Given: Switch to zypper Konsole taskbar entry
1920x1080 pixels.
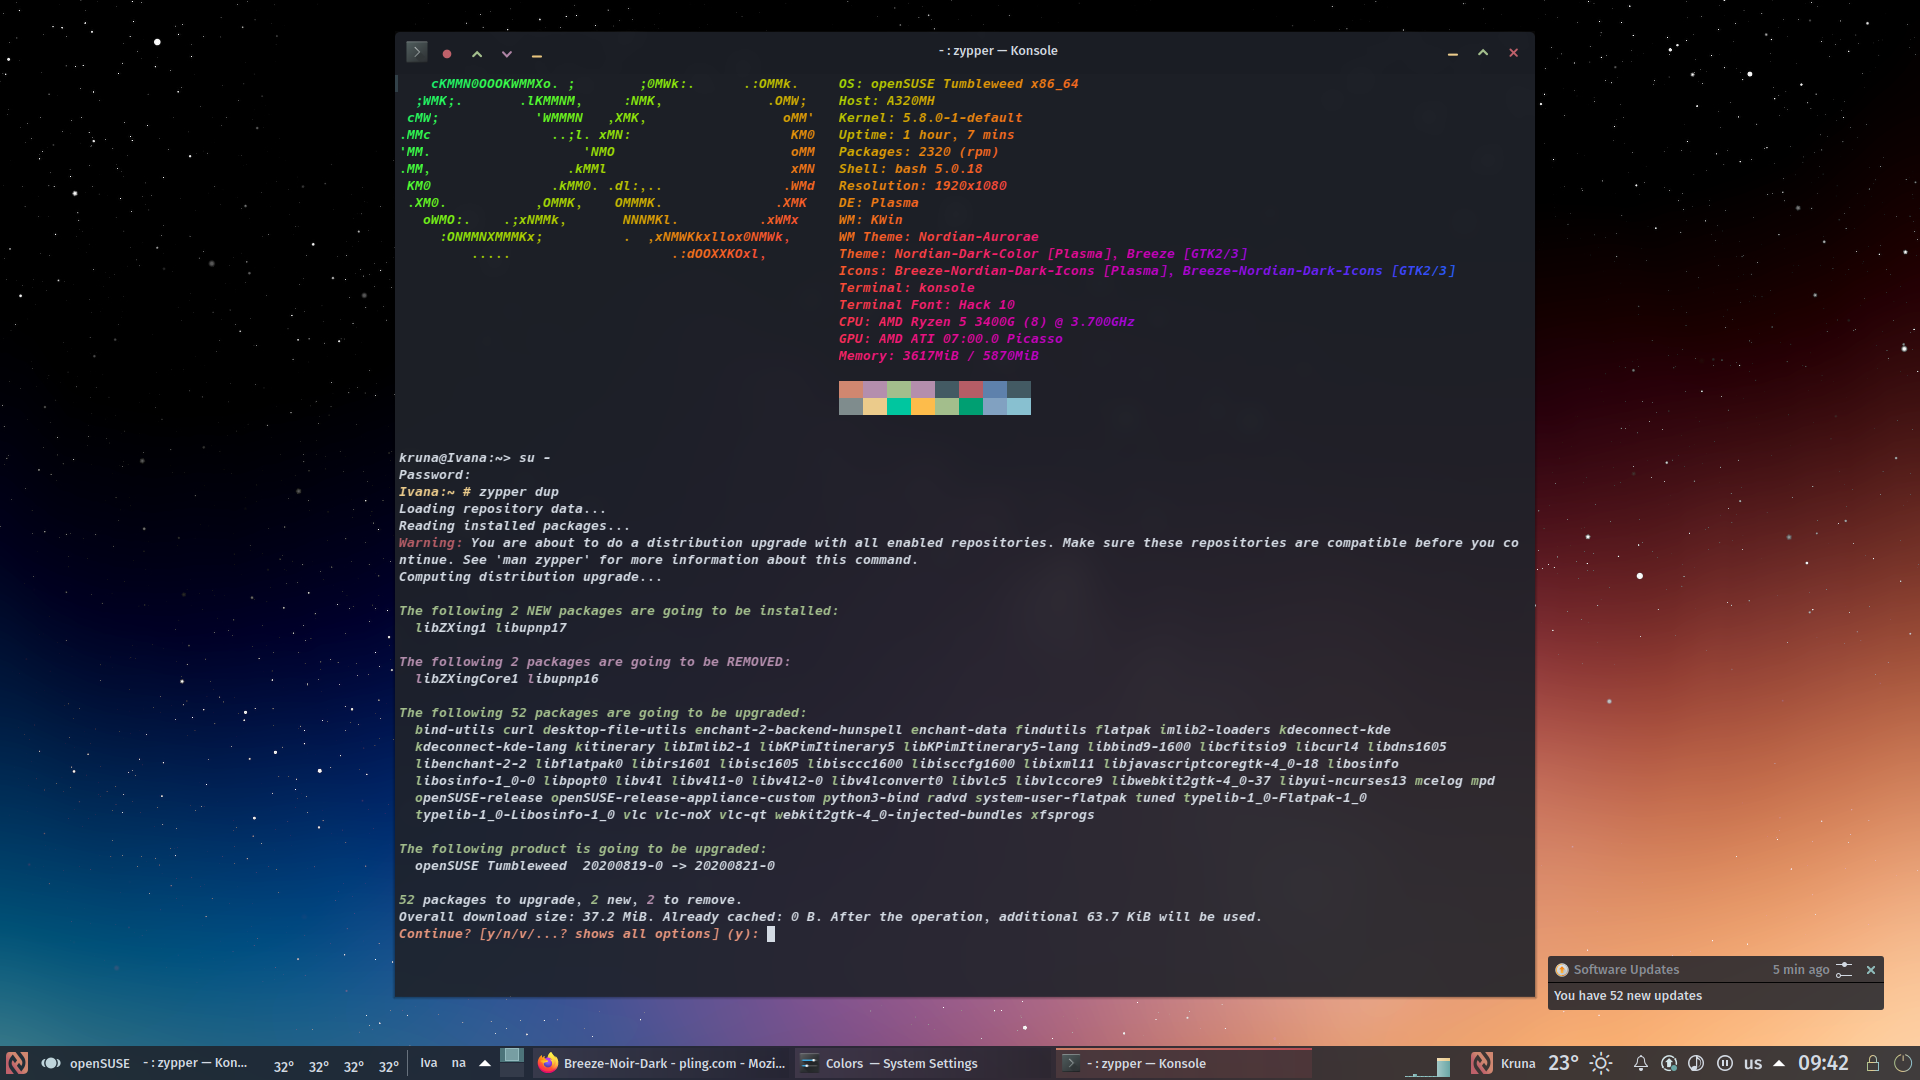Looking at the screenshot, I should [x=1184, y=1063].
